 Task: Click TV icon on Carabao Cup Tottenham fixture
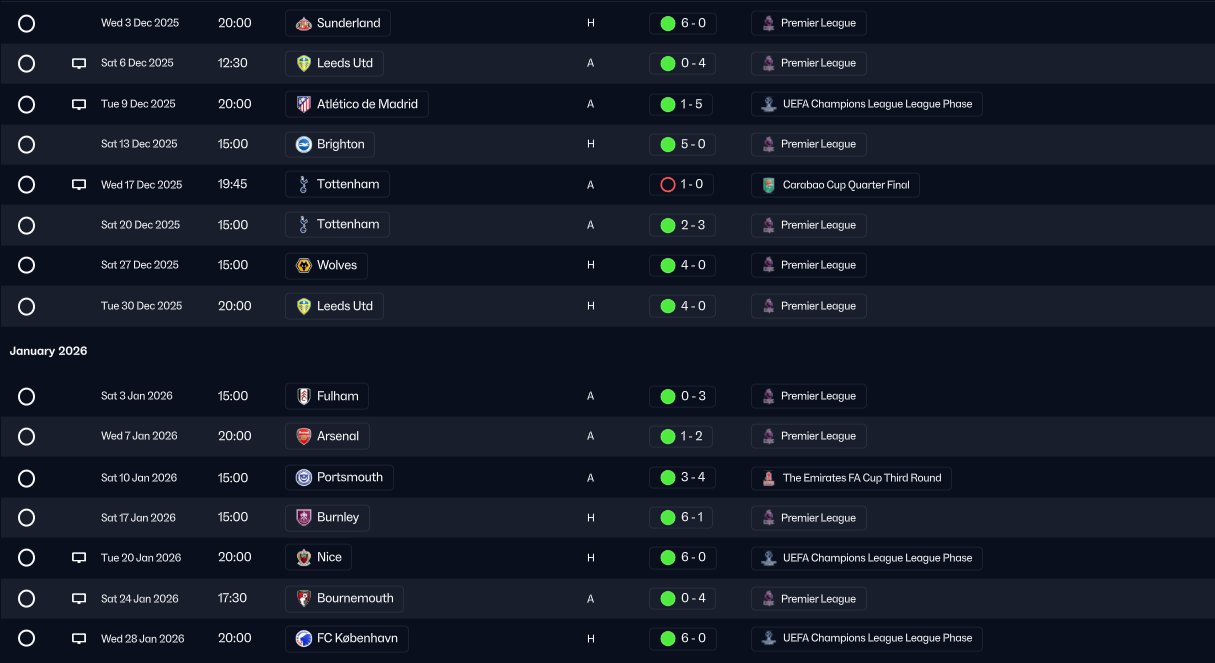[79, 185]
